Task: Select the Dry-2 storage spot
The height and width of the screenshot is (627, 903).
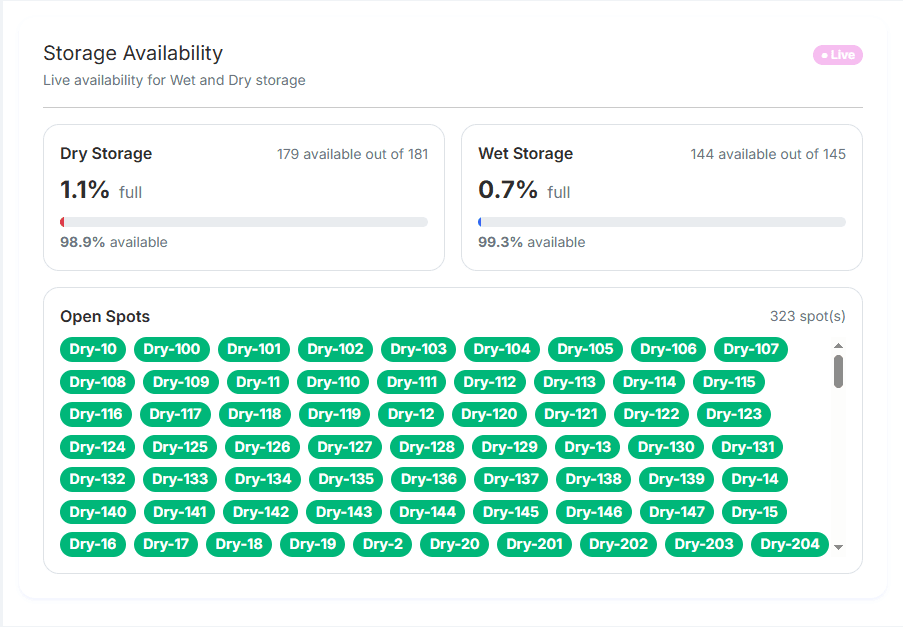Action: coord(382,544)
